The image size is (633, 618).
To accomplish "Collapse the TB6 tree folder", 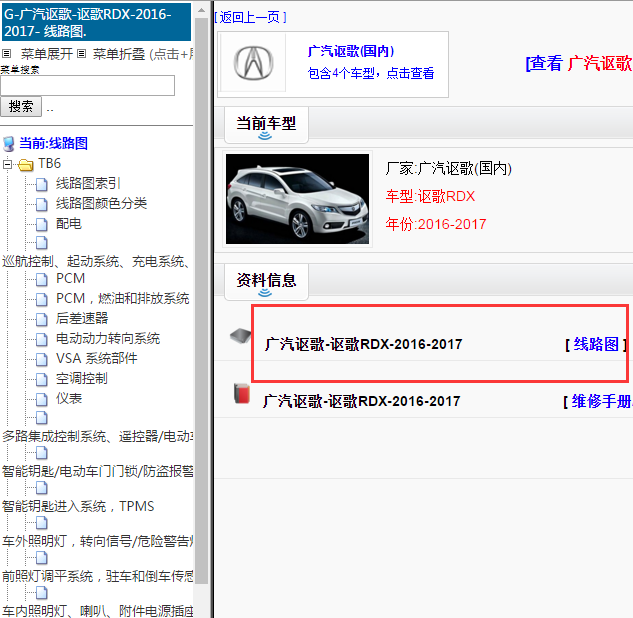I will [7, 164].
